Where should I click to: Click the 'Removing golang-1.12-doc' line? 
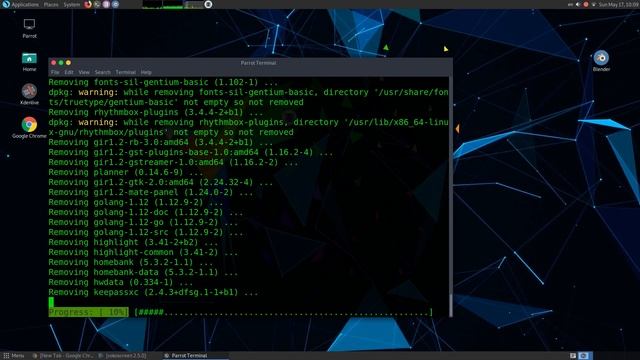point(146,212)
